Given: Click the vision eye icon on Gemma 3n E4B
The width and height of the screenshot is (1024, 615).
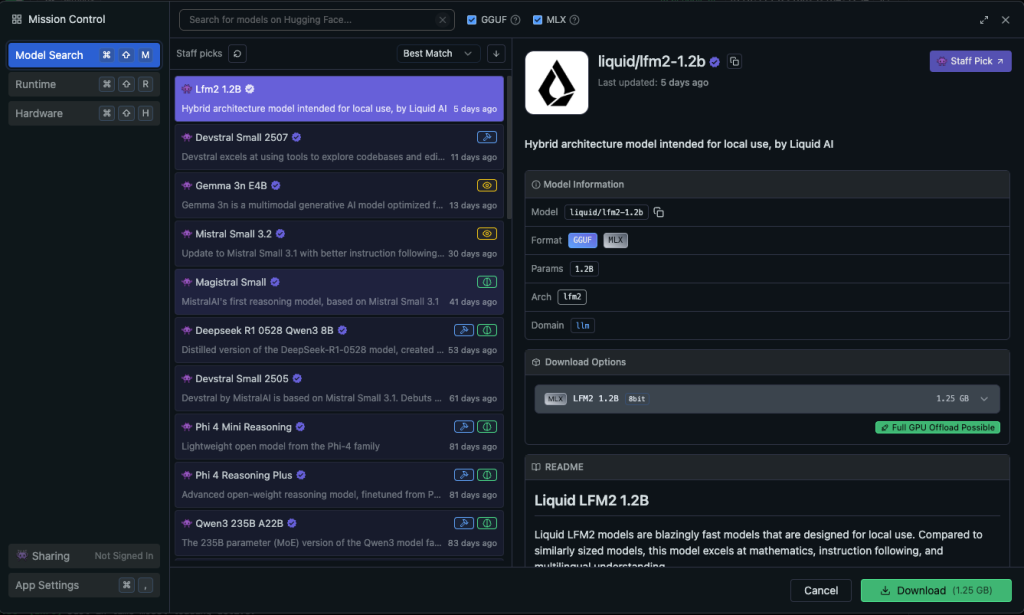Looking at the screenshot, I should 487,185.
